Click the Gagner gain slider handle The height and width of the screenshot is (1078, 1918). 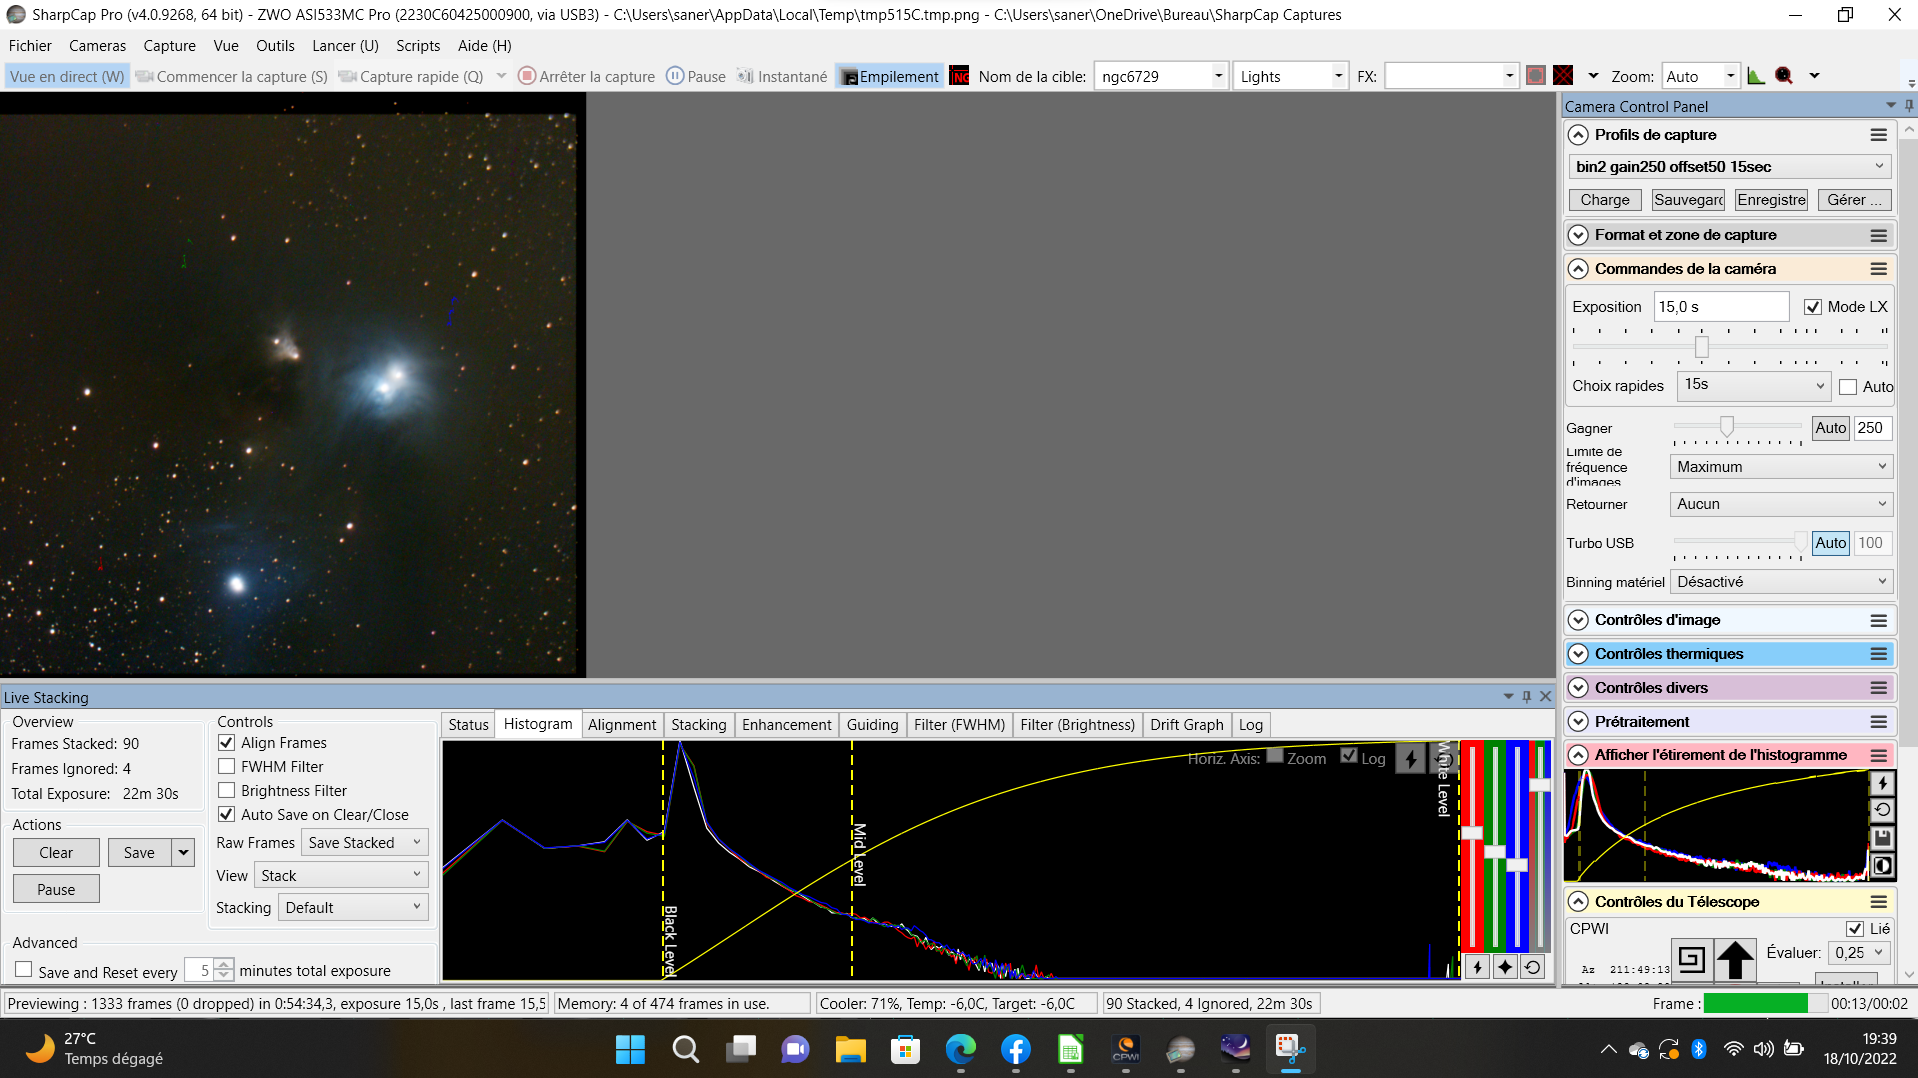[1727, 427]
